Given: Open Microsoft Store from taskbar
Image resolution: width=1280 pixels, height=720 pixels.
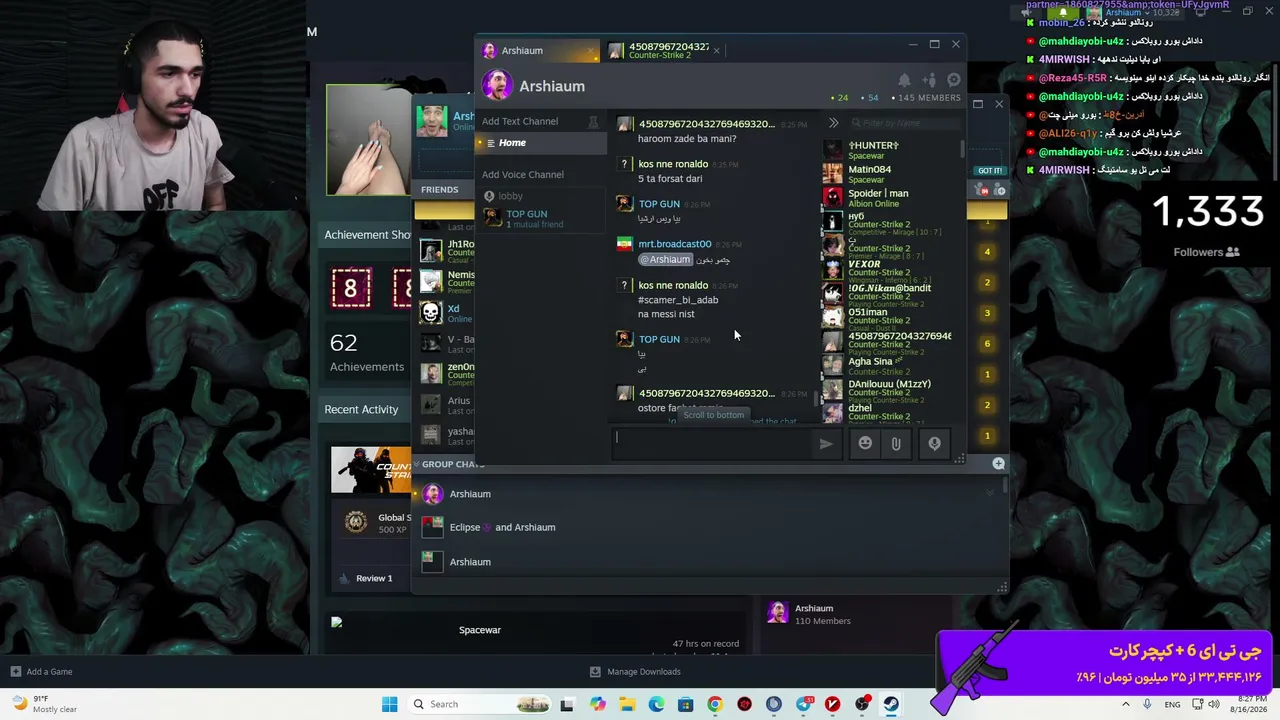Looking at the screenshot, I should pos(685,704).
